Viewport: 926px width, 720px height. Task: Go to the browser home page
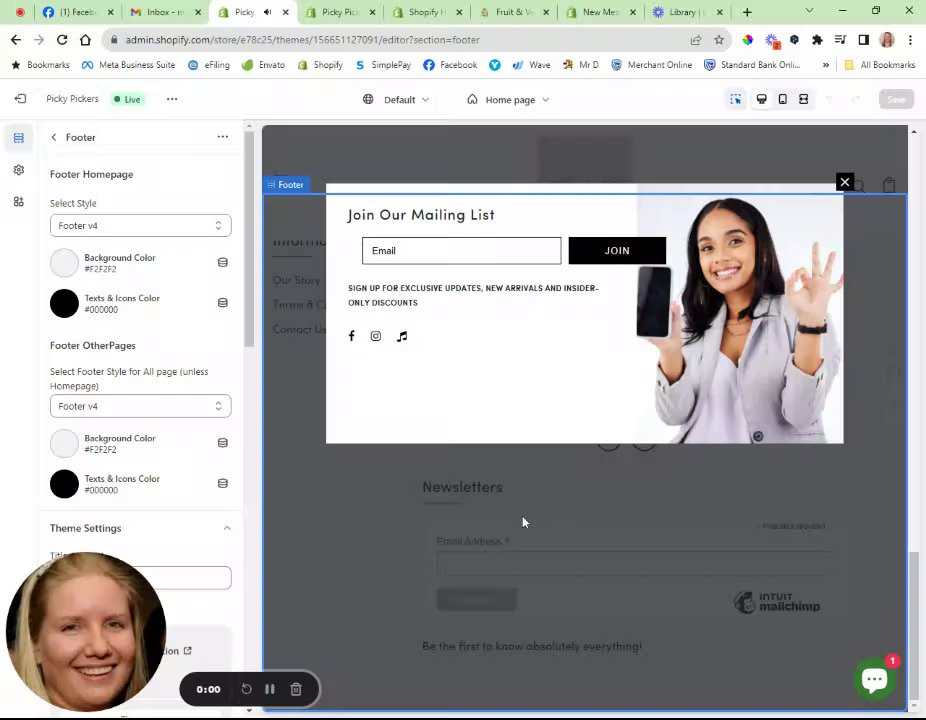(86, 40)
